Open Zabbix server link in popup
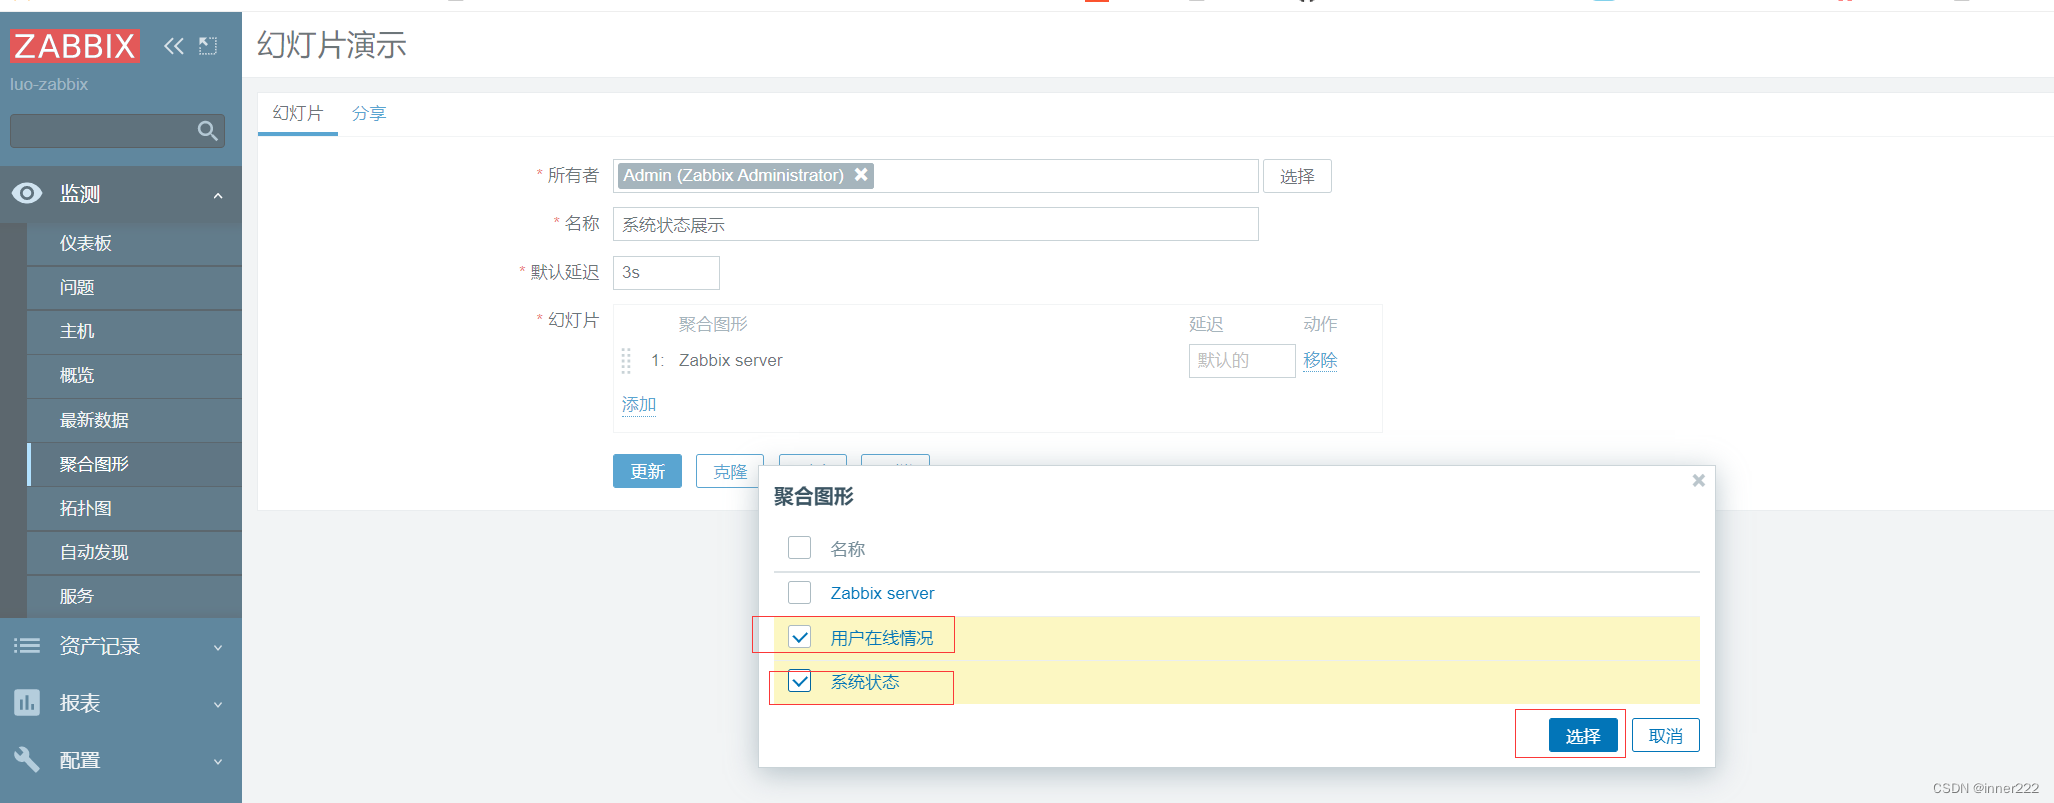The image size is (2054, 803). (882, 593)
